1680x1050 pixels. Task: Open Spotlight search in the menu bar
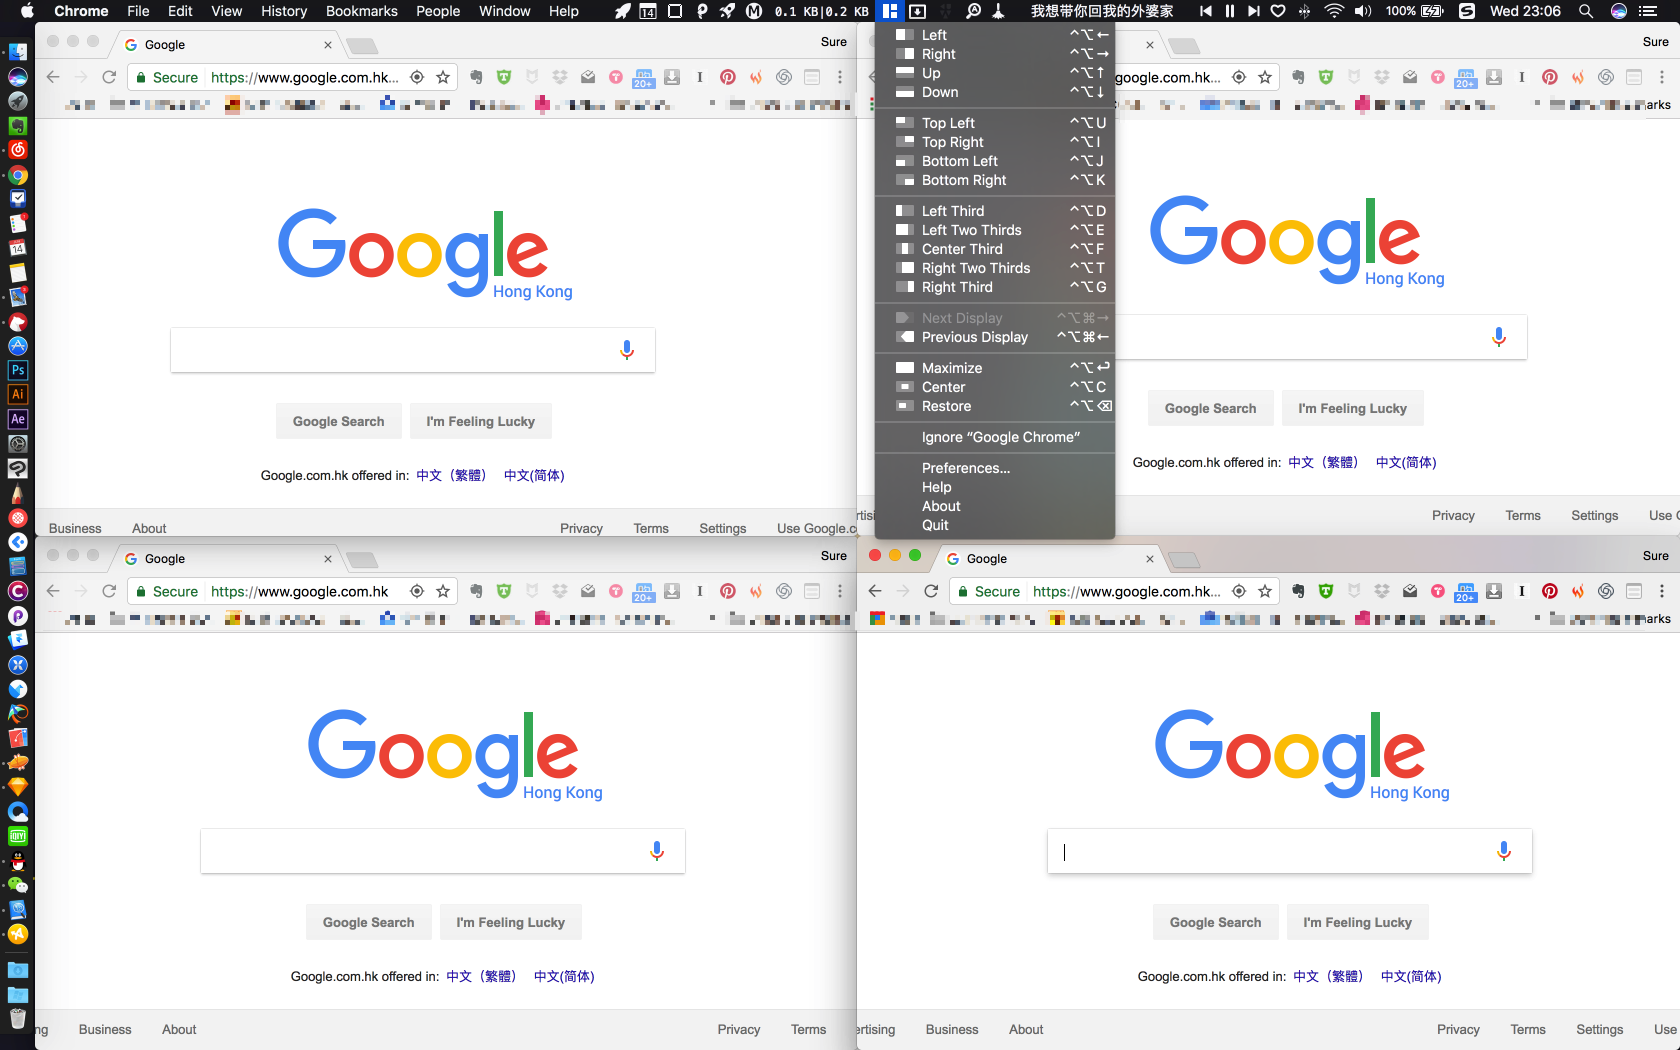(x=1586, y=11)
